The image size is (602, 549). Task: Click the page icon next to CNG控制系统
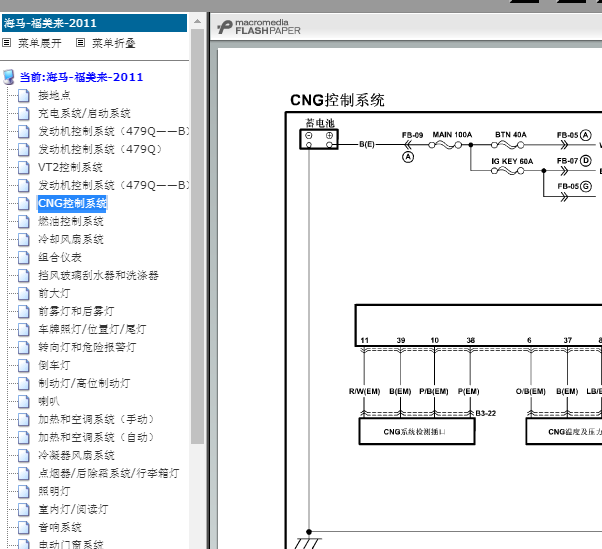pos(23,203)
